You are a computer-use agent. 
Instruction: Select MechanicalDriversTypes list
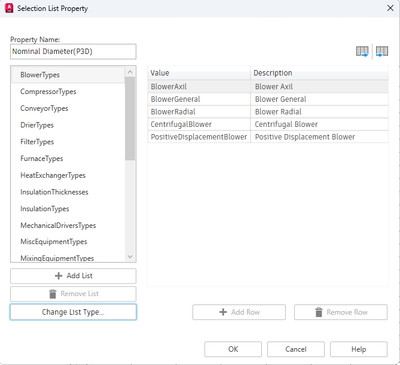(58, 225)
